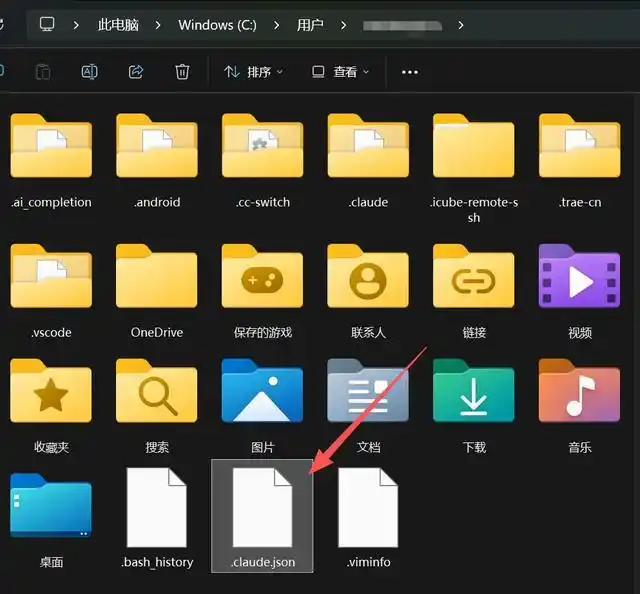Select the 文档 documents folder

pos(368,407)
